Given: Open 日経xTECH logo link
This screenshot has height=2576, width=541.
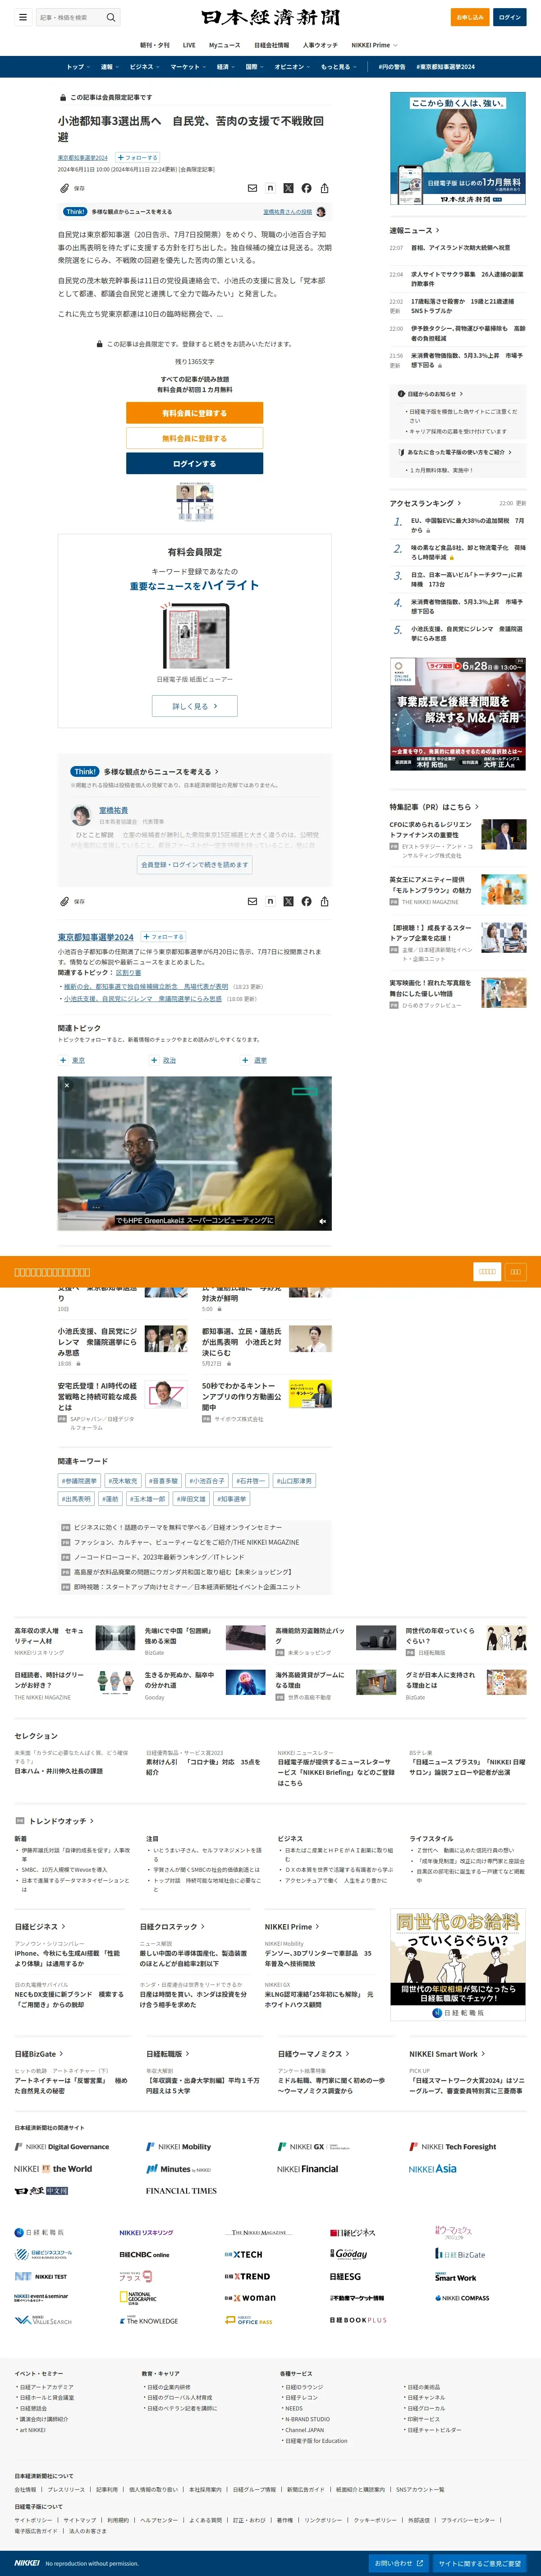Looking at the screenshot, I should pos(243,2255).
